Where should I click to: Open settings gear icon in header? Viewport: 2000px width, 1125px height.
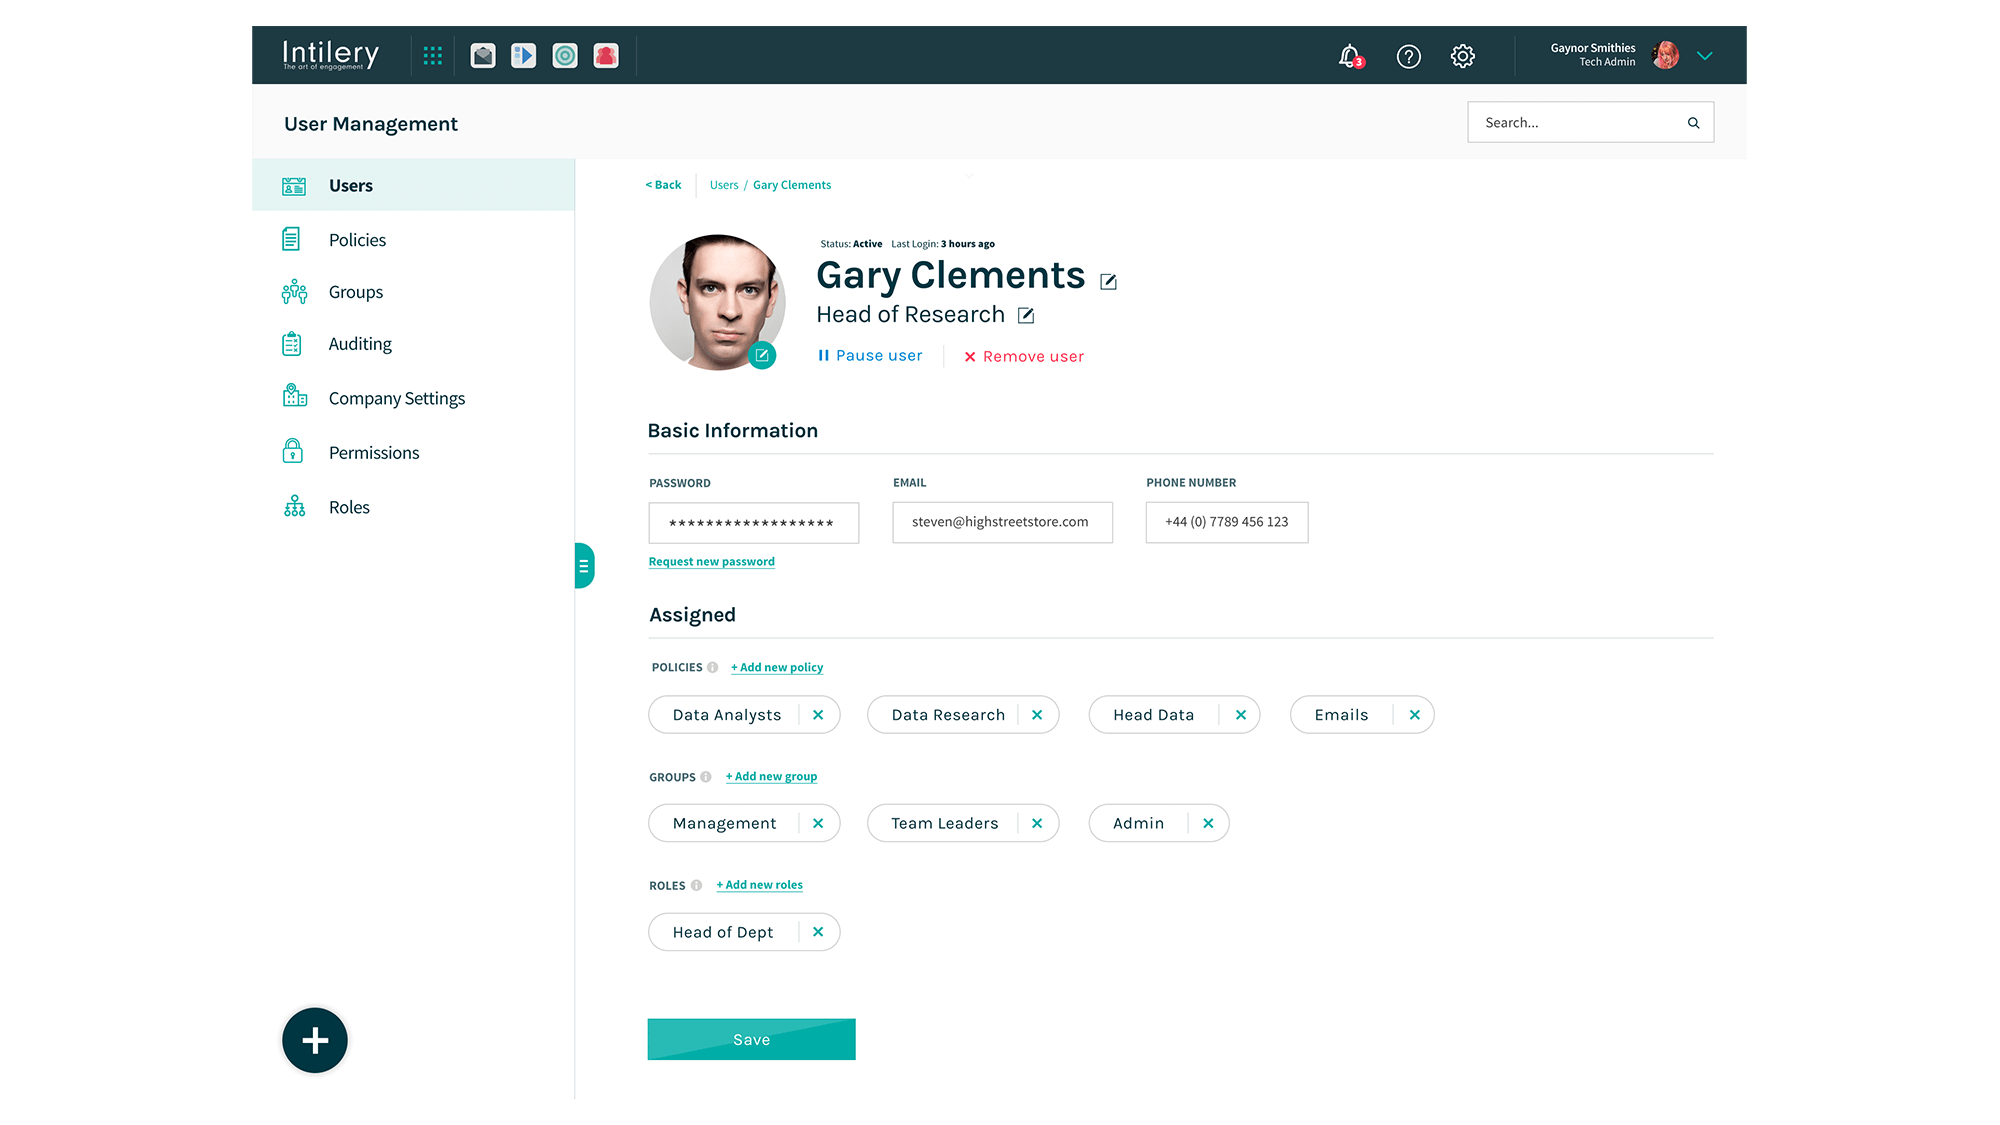1462,56
